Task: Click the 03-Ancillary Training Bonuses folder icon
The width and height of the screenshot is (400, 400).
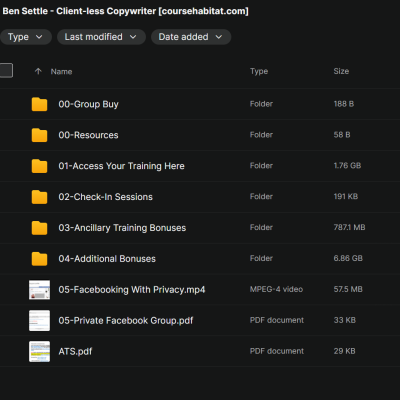Action: pyautogui.click(x=39, y=228)
